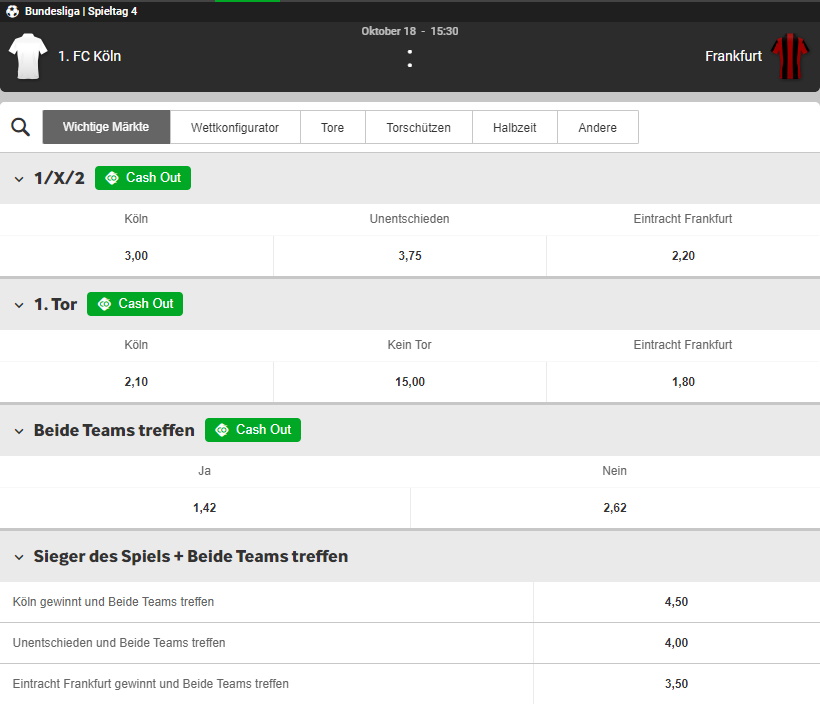This screenshot has width=820, height=704.
Task: Select odds 4,00 for Unentschieden combo
Action: coord(676,643)
